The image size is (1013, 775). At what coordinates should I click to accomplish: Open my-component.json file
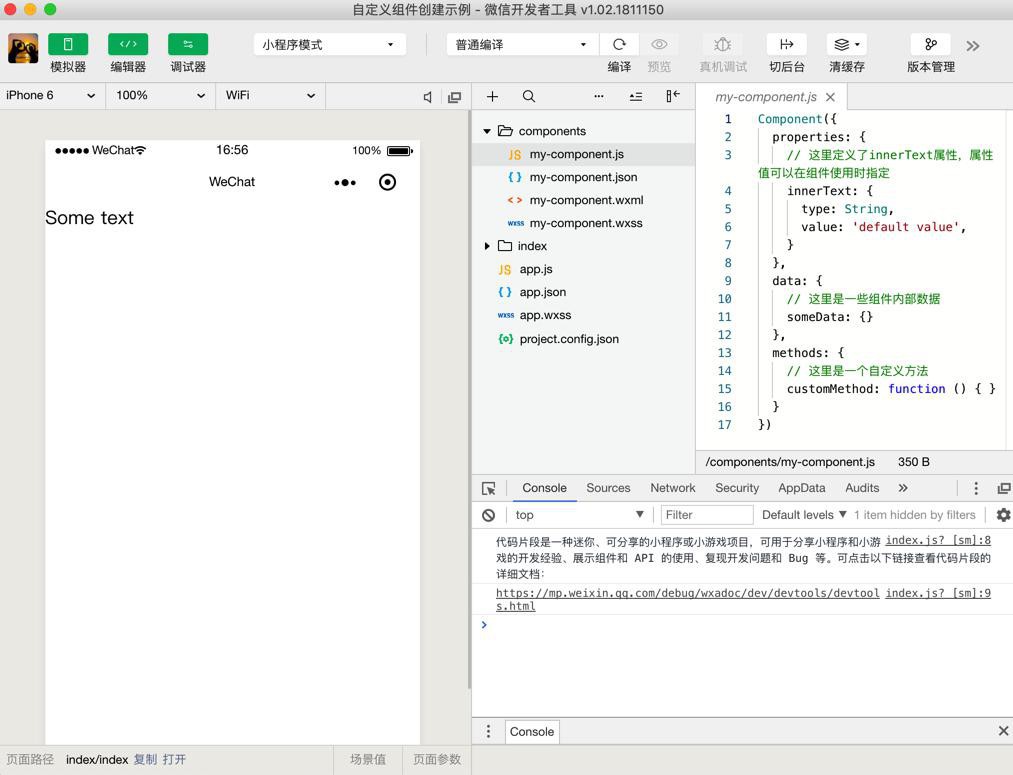tap(583, 177)
